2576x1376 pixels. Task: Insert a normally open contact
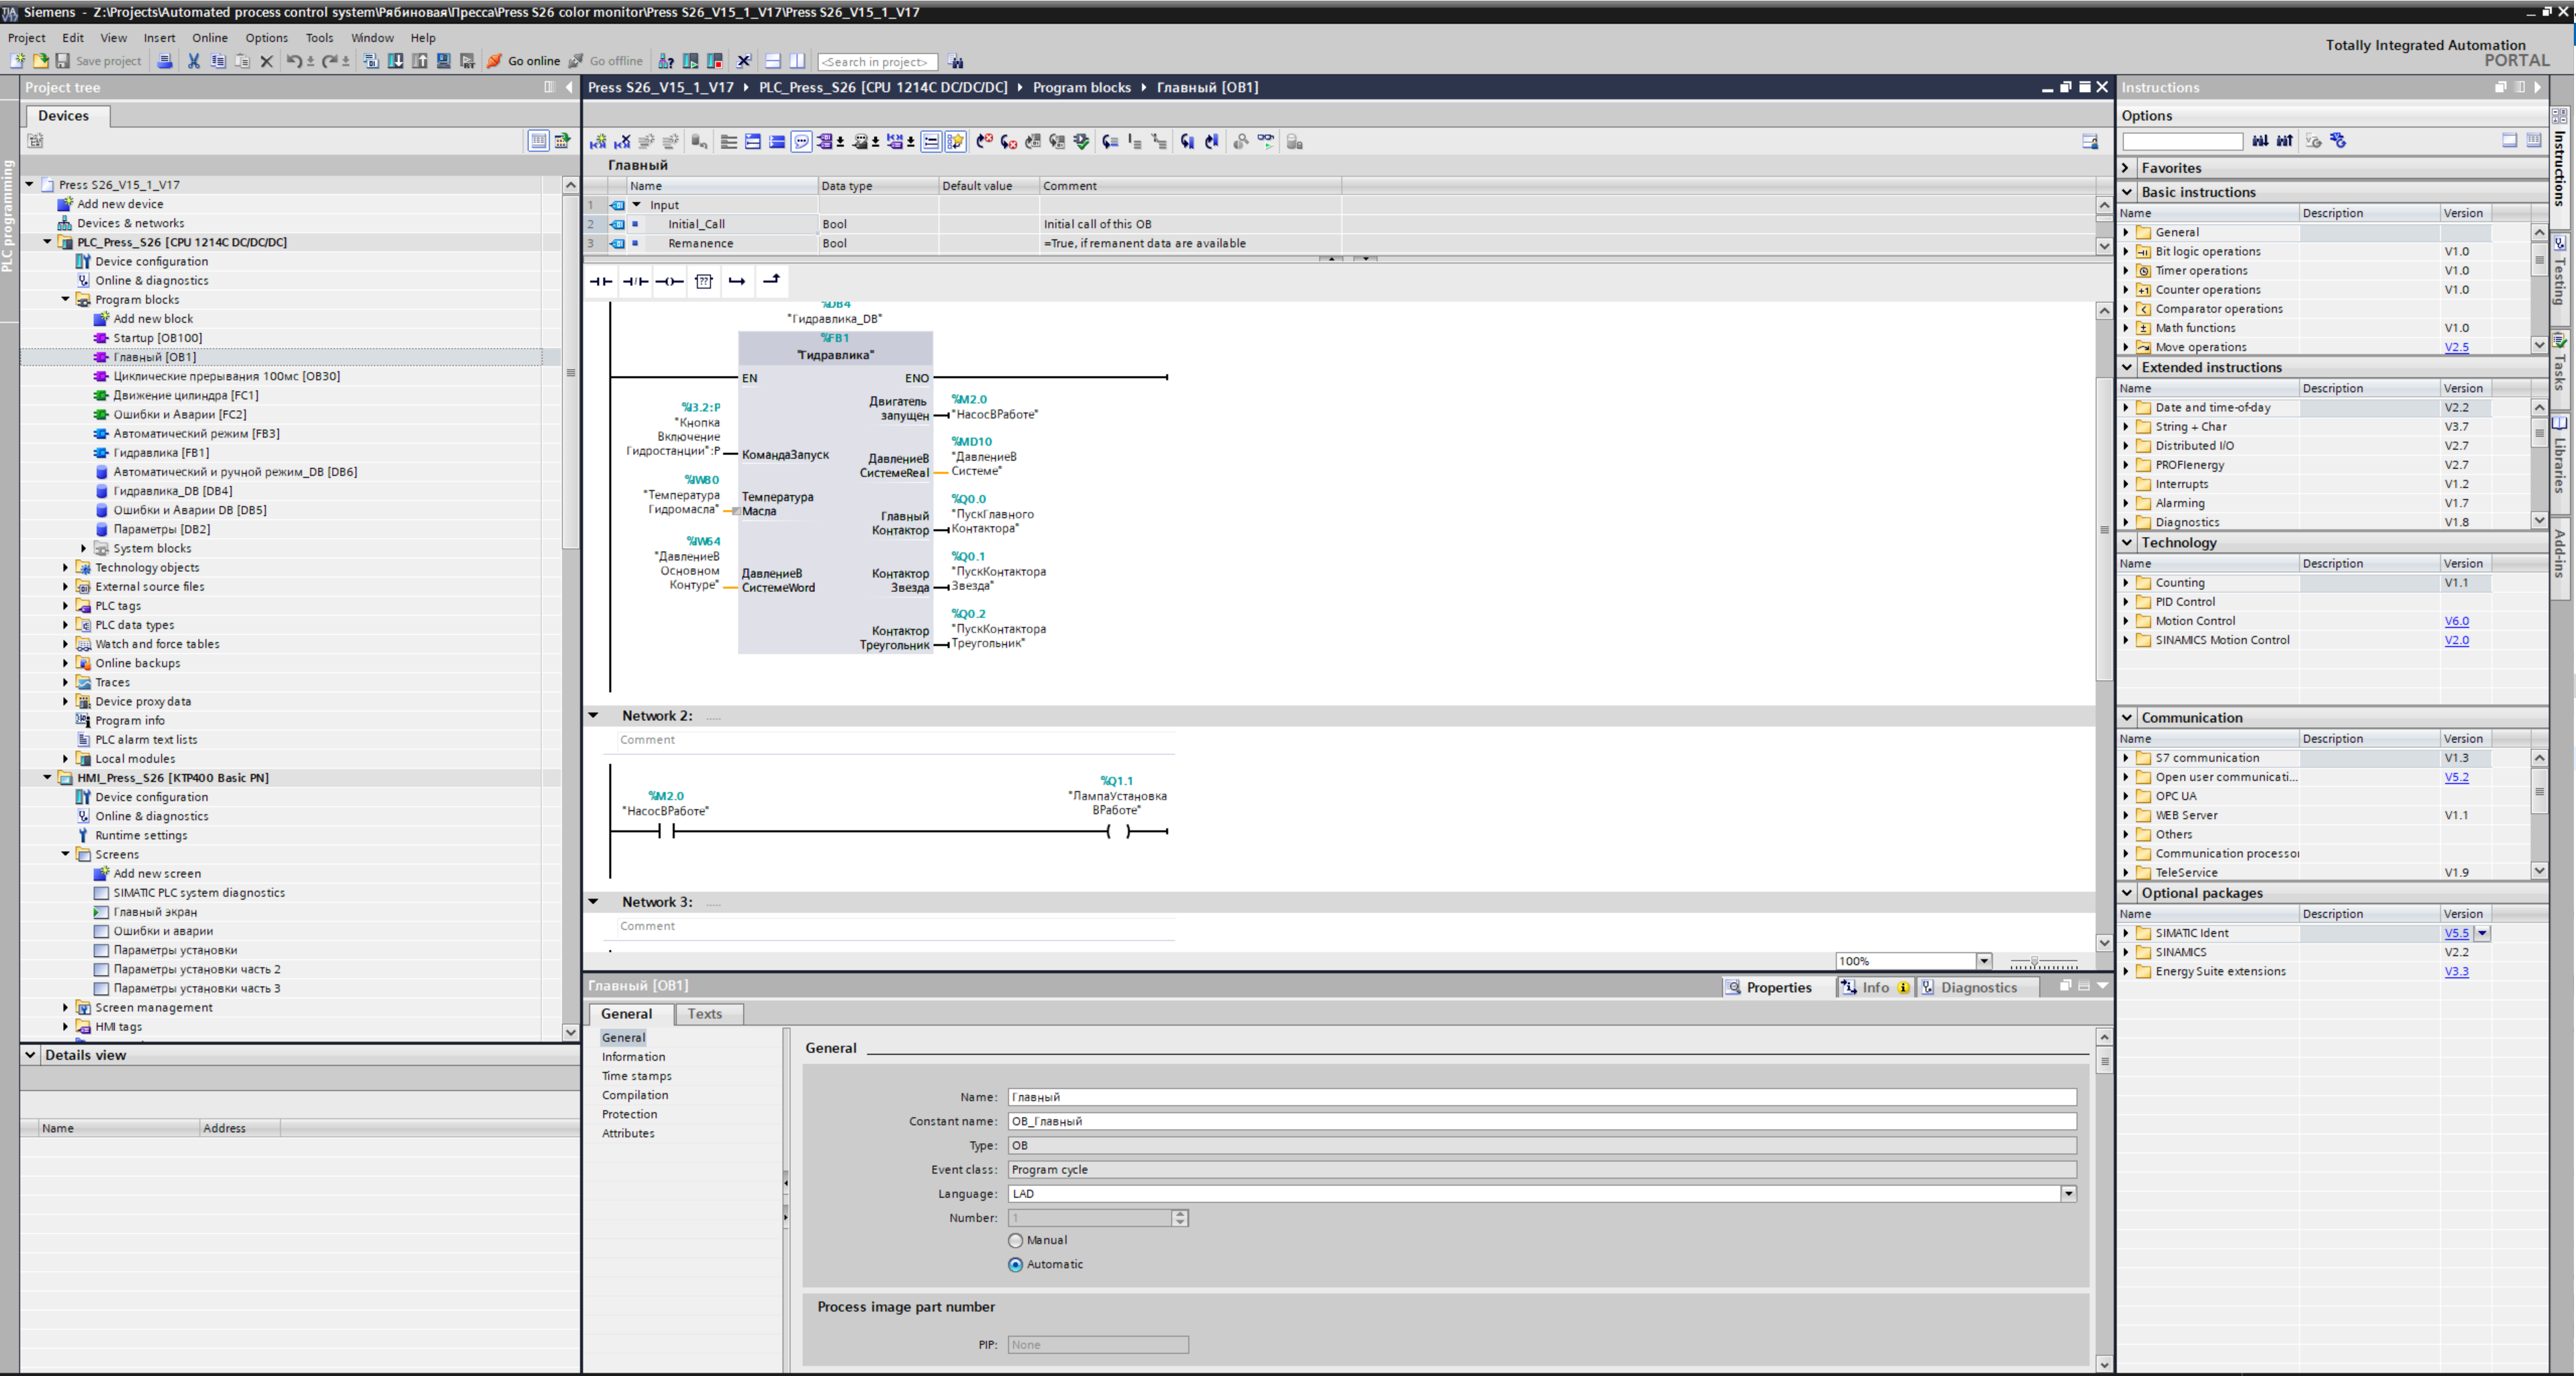click(601, 282)
